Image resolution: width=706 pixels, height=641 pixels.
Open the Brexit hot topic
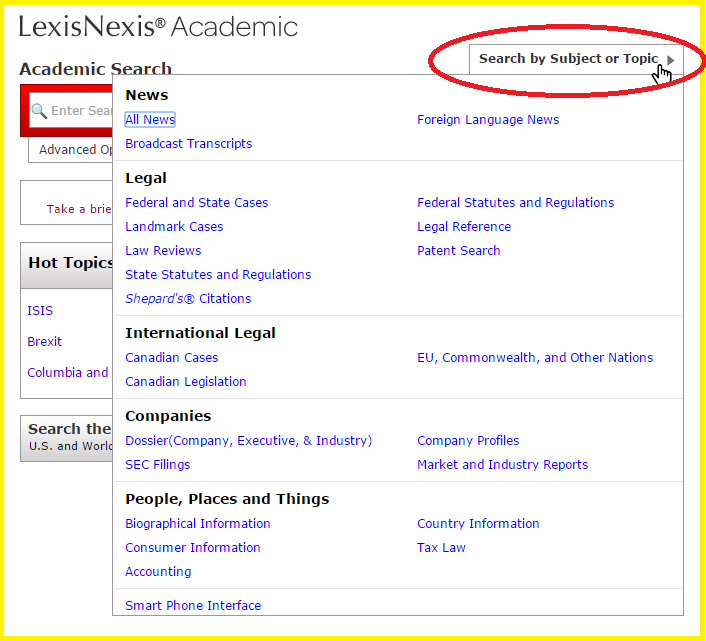44,342
